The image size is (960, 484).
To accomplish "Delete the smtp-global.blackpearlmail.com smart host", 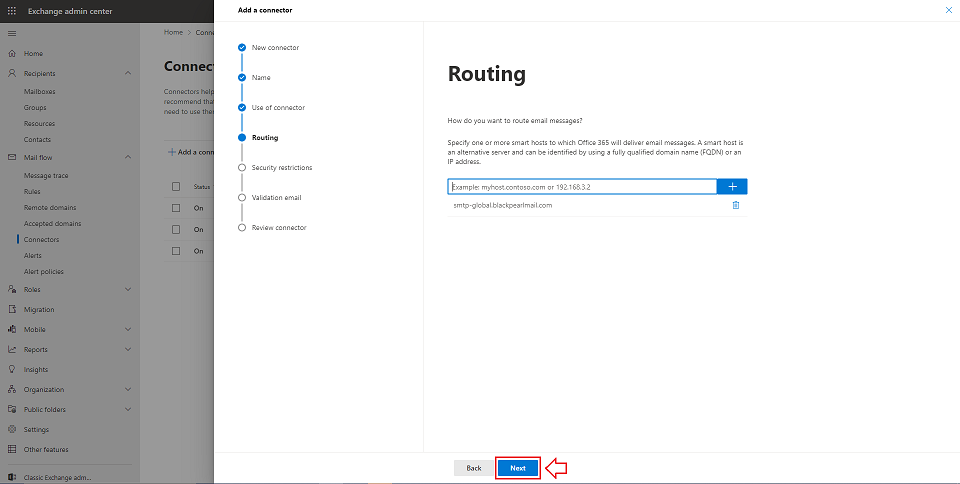I will (x=736, y=205).
